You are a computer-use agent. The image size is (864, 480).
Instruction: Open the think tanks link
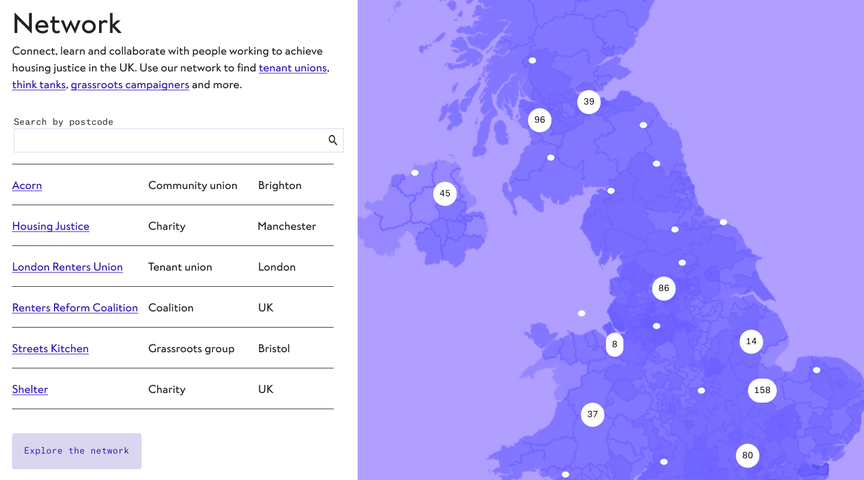pos(39,85)
